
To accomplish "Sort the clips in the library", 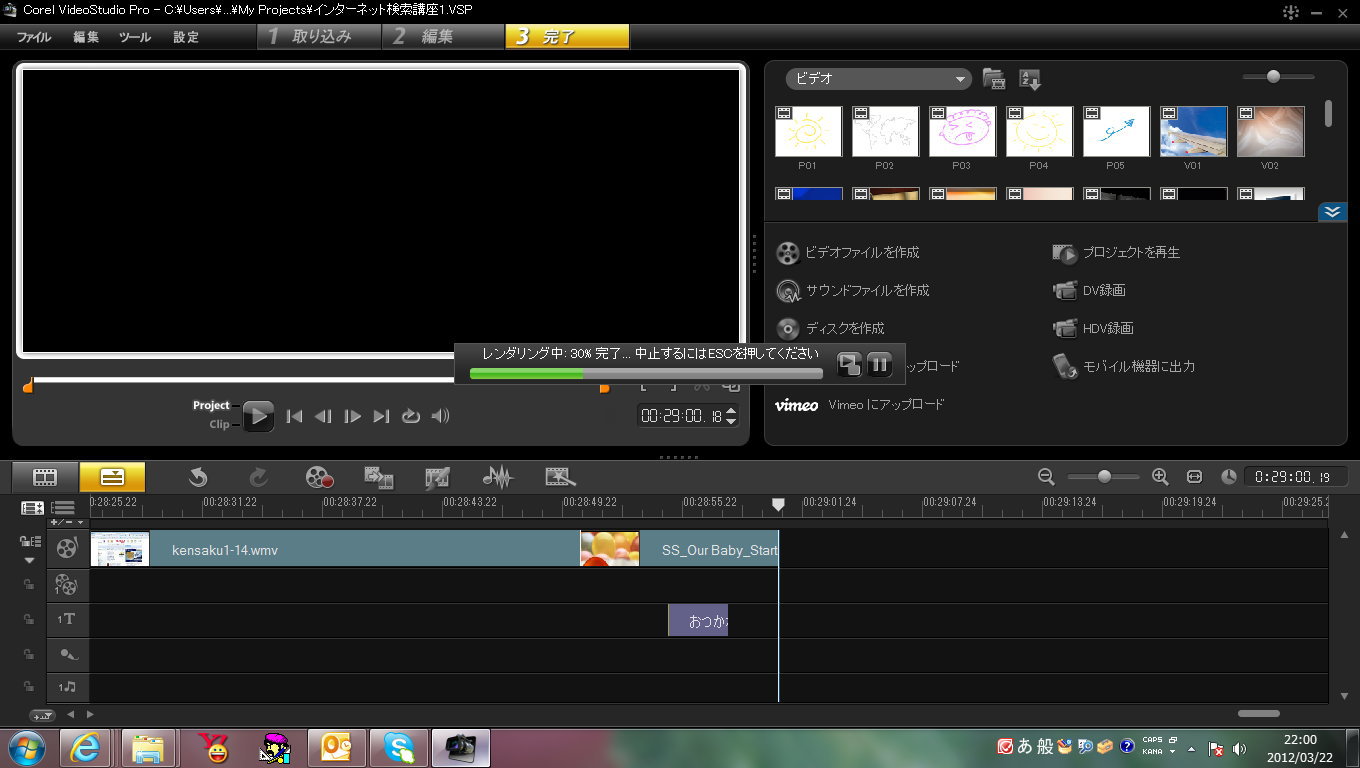I will (1030, 79).
